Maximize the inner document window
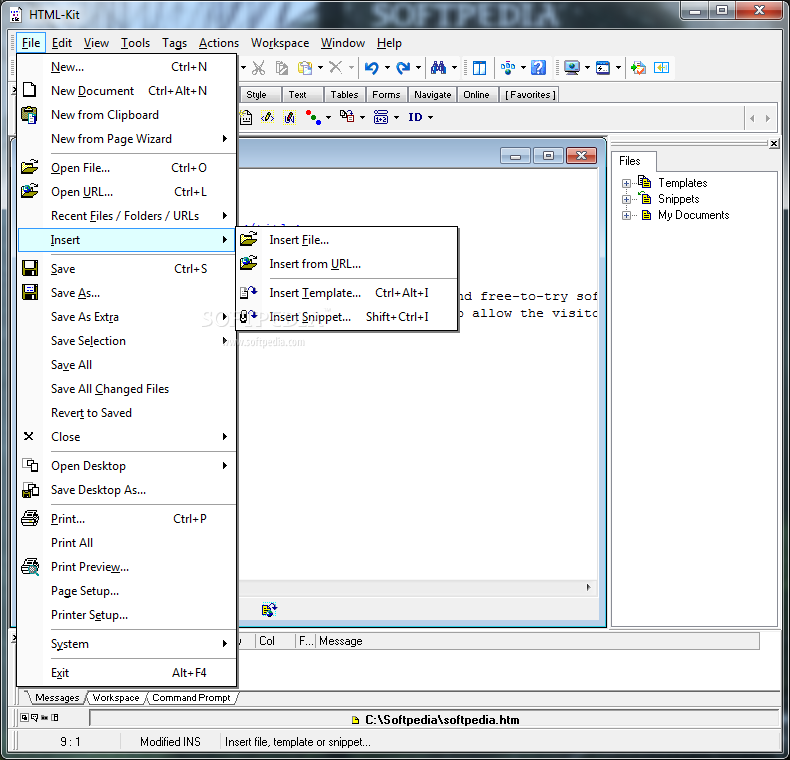The width and height of the screenshot is (790, 760). [548, 156]
